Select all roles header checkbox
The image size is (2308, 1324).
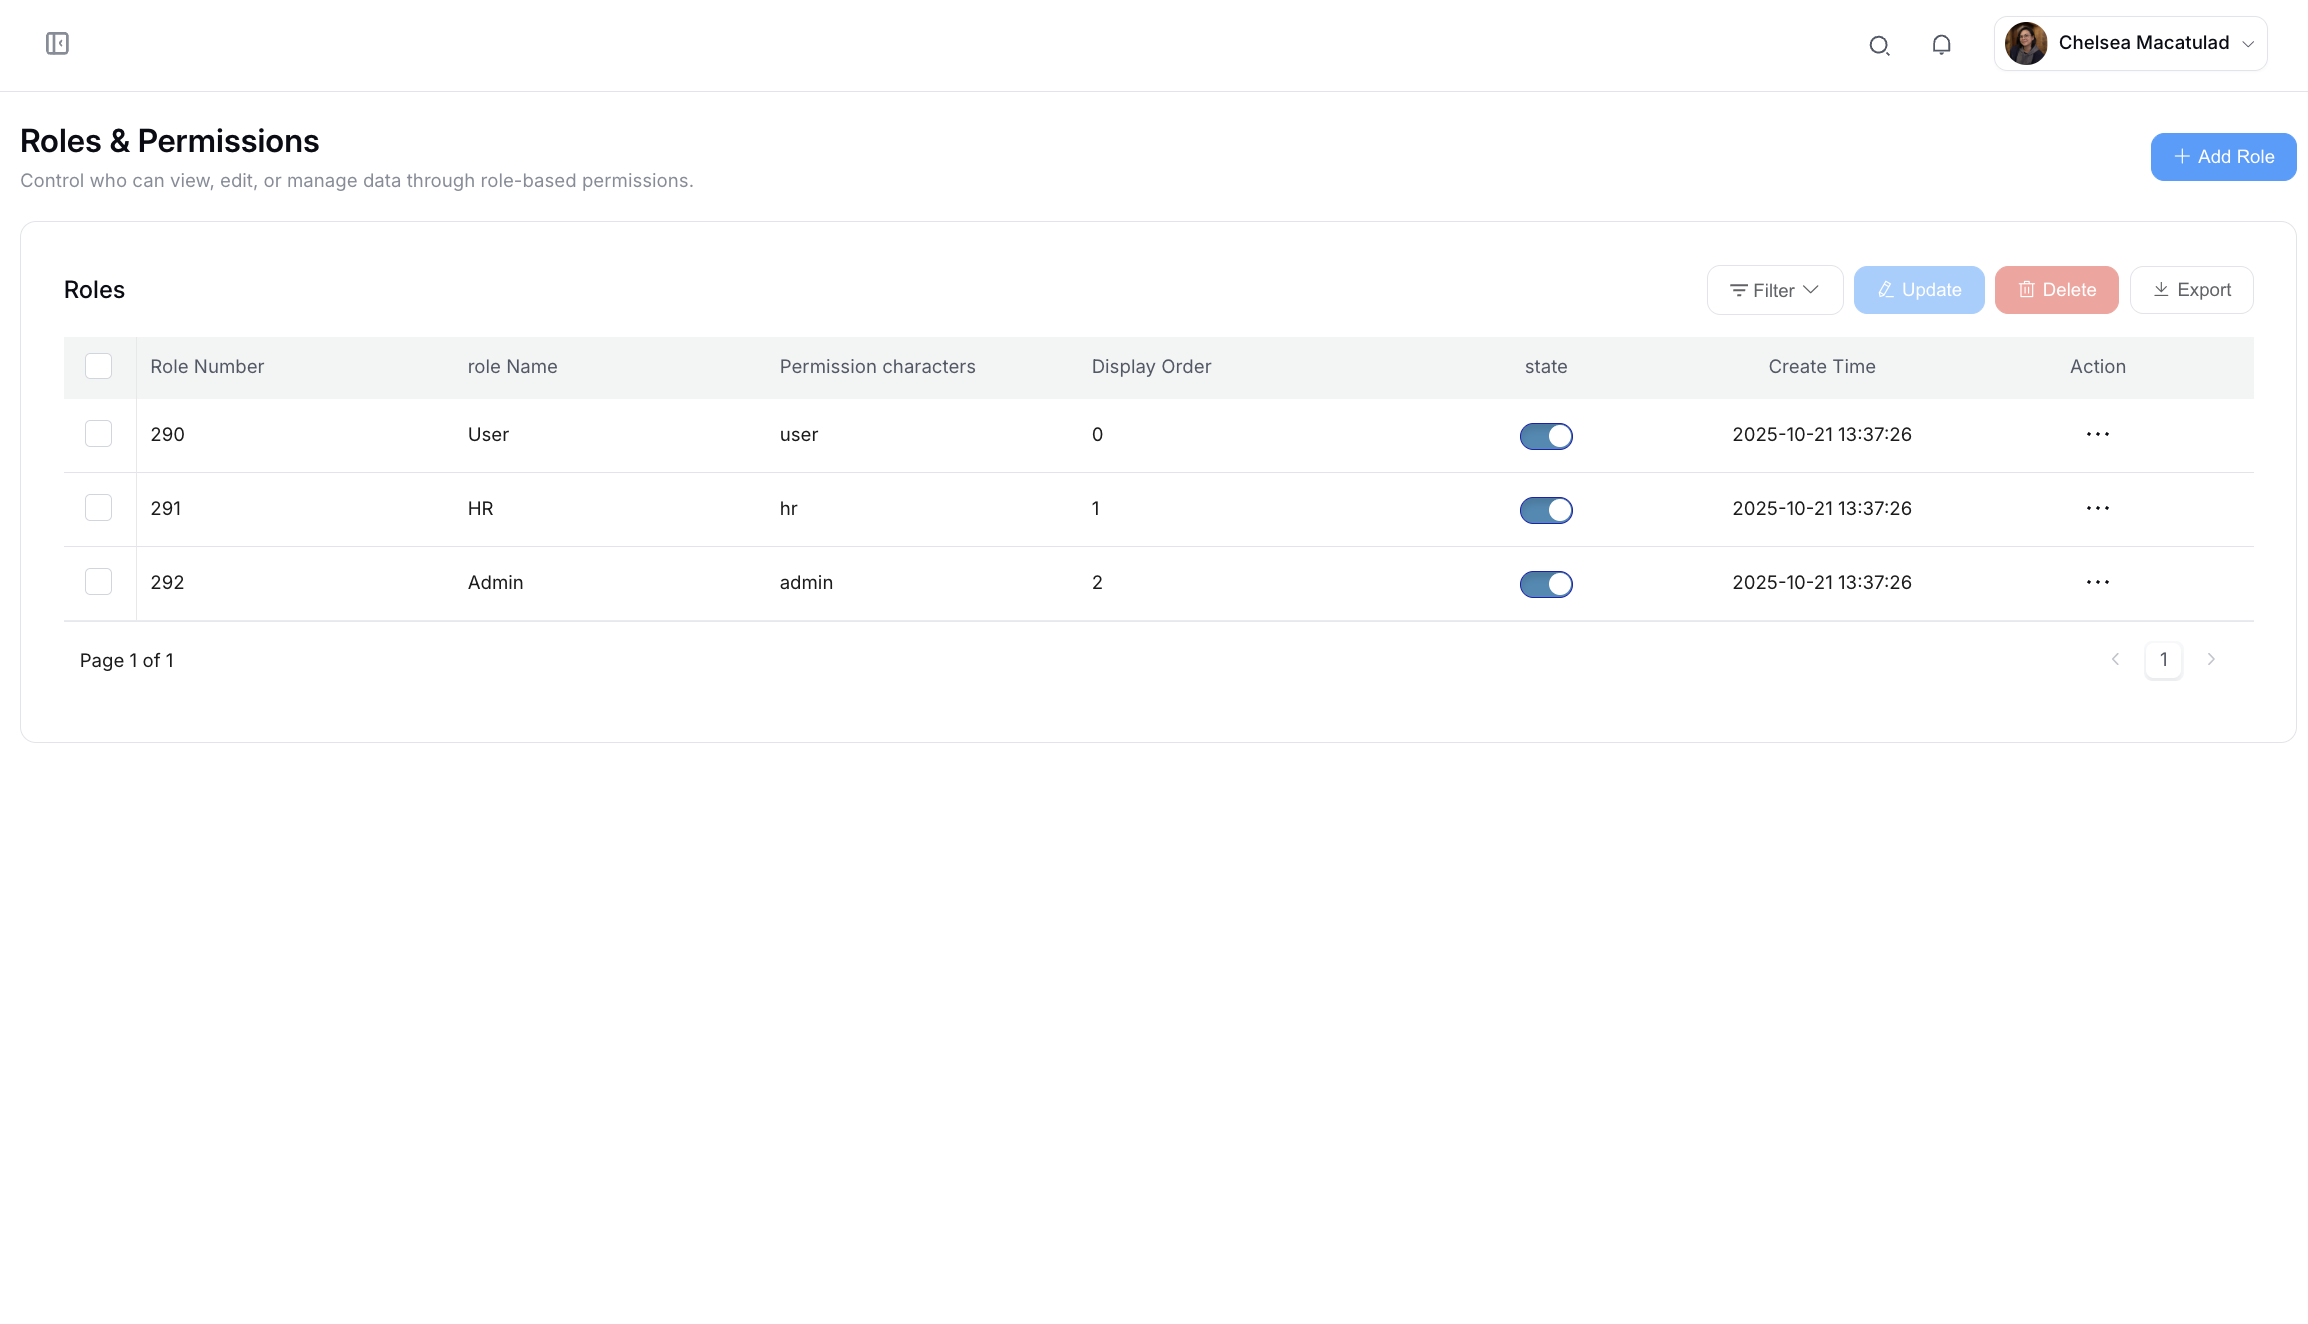[98, 366]
